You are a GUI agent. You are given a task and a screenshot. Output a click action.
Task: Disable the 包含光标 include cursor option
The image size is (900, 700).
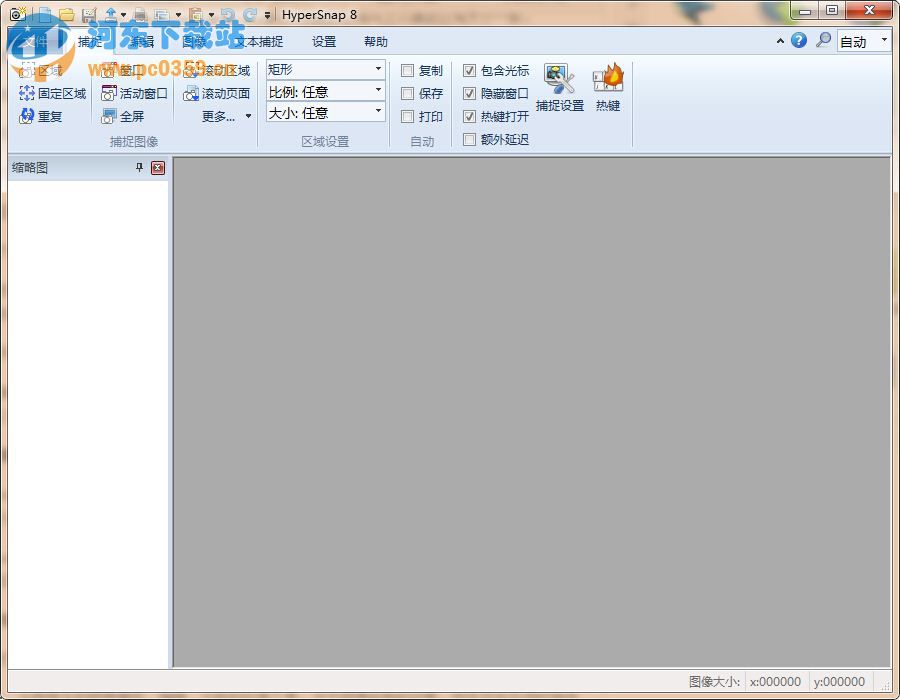(469, 70)
